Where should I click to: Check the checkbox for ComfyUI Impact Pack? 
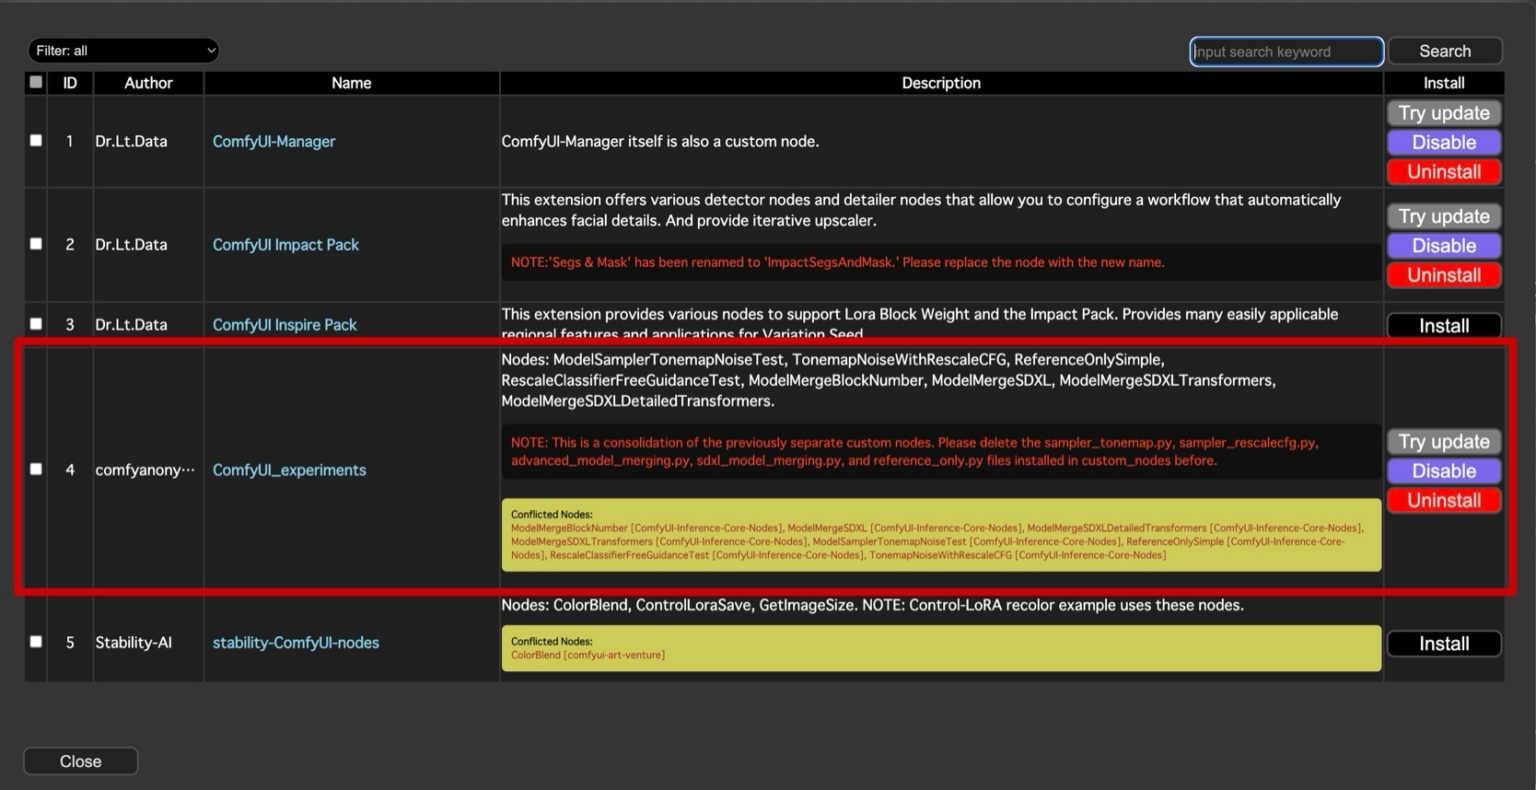[x=35, y=243]
